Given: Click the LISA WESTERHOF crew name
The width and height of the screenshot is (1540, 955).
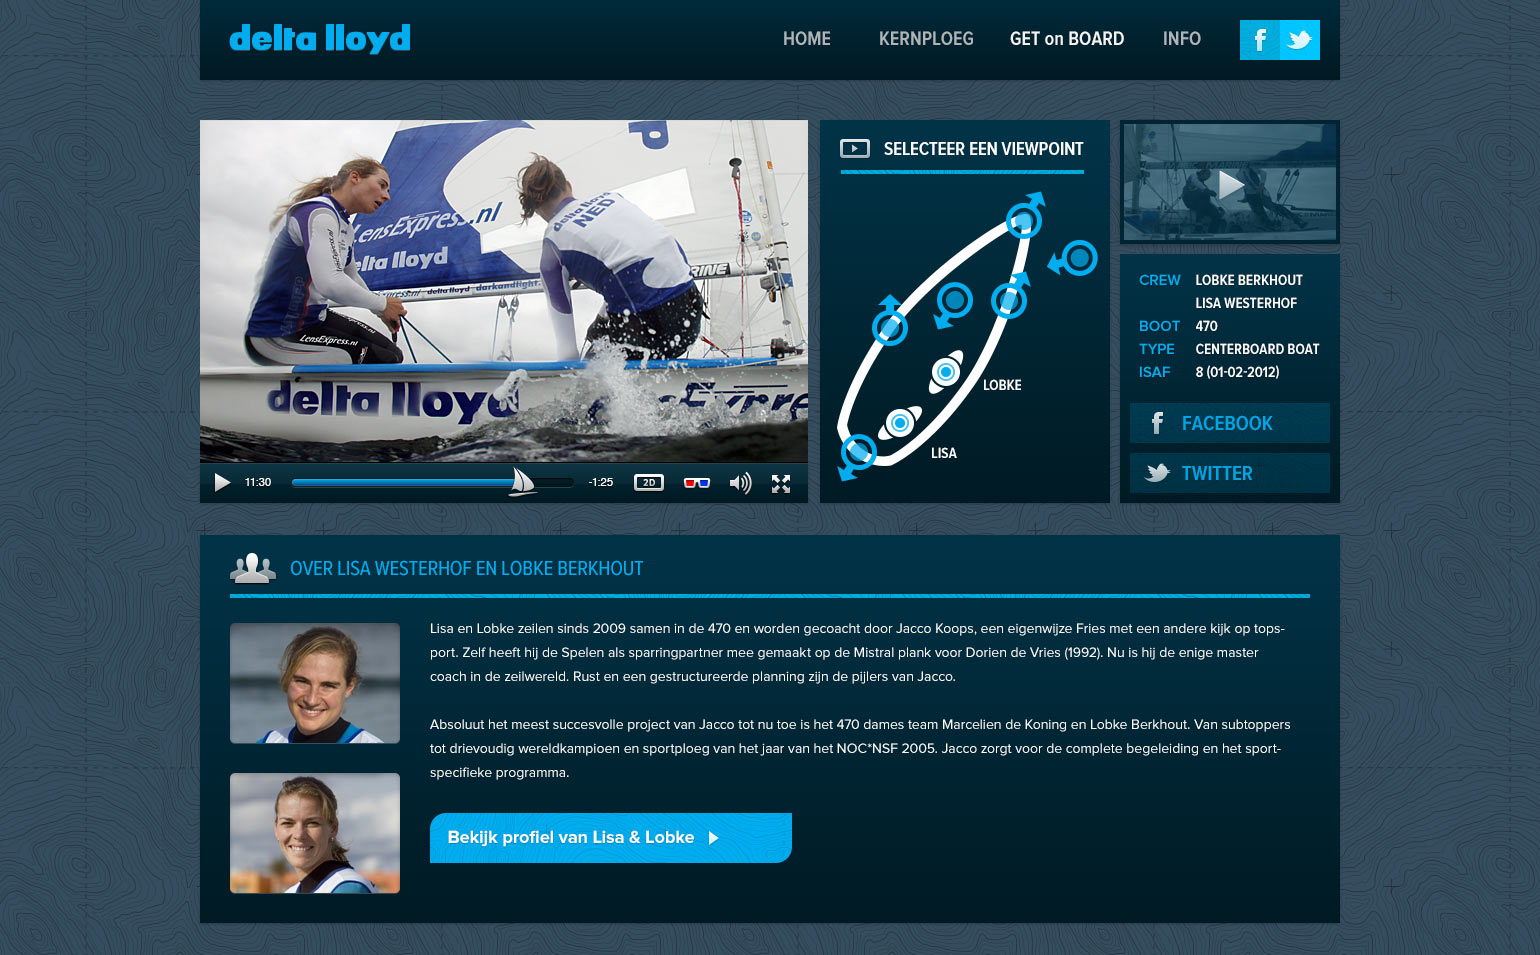Looking at the screenshot, I should 1246,303.
